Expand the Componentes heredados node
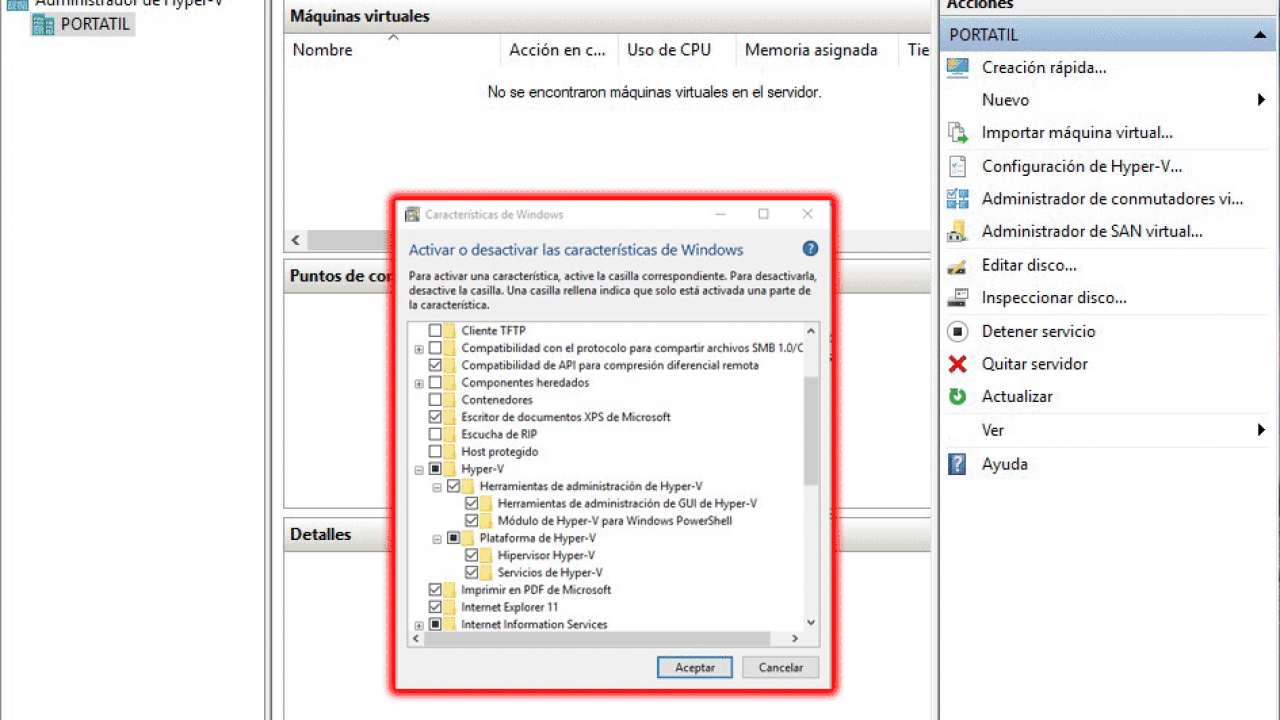This screenshot has height=720, width=1280. pyautogui.click(x=419, y=383)
